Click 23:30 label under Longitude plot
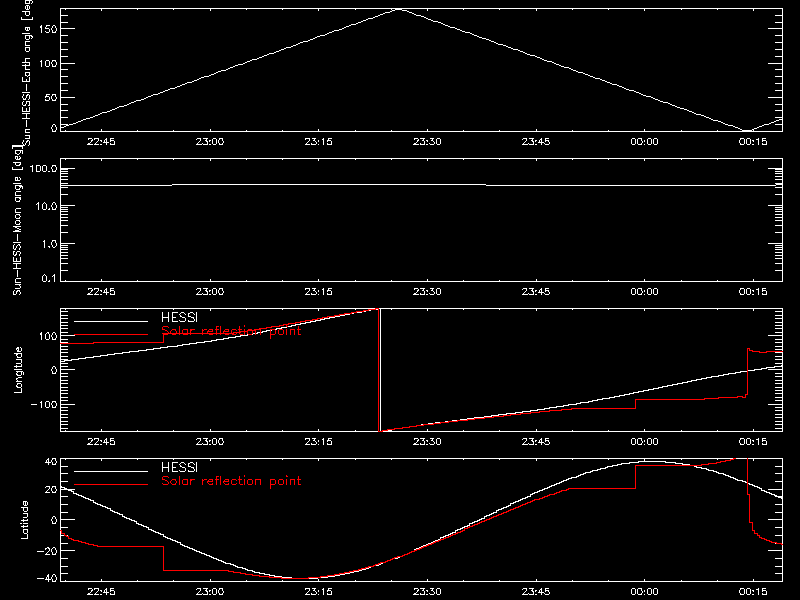The image size is (800, 600). [x=427, y=441]
